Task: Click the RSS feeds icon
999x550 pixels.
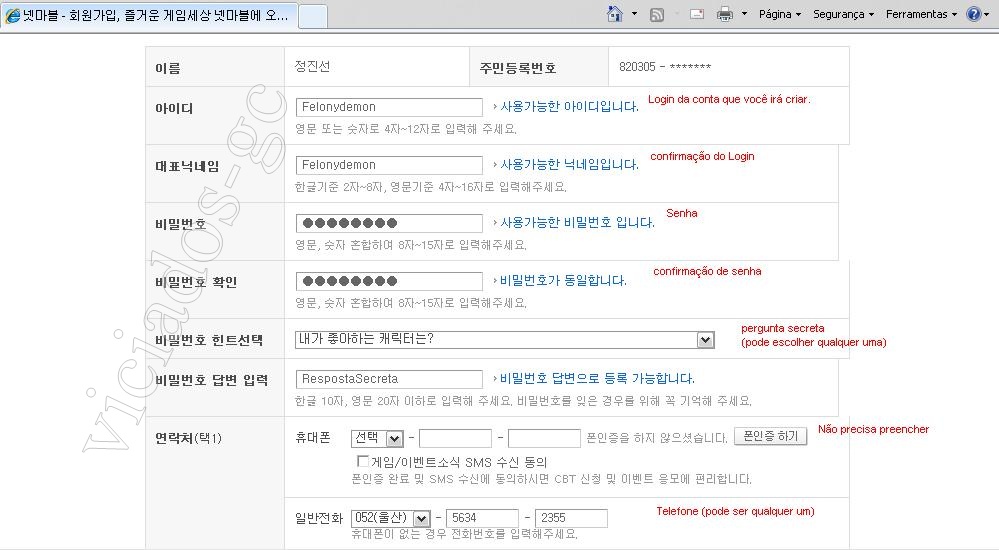Action: click(x=656, y=14)
